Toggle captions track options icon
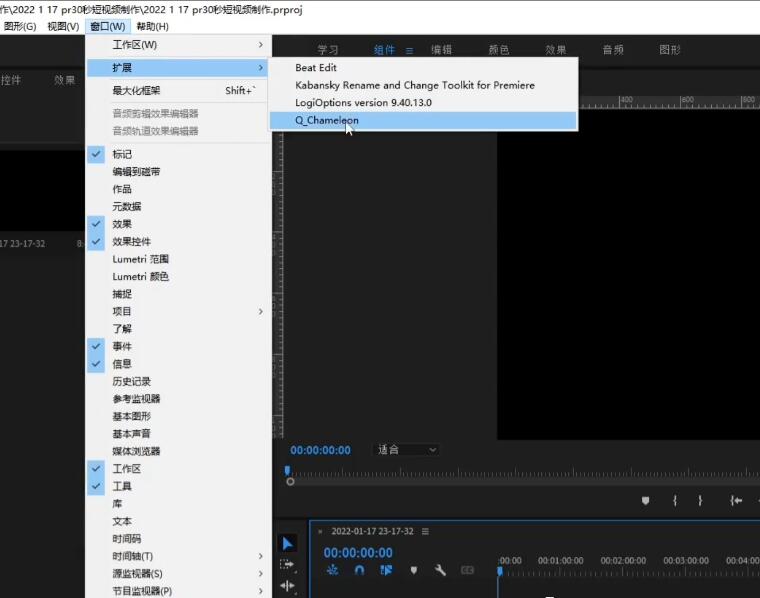Screen dimensions: 760x598 467,570
